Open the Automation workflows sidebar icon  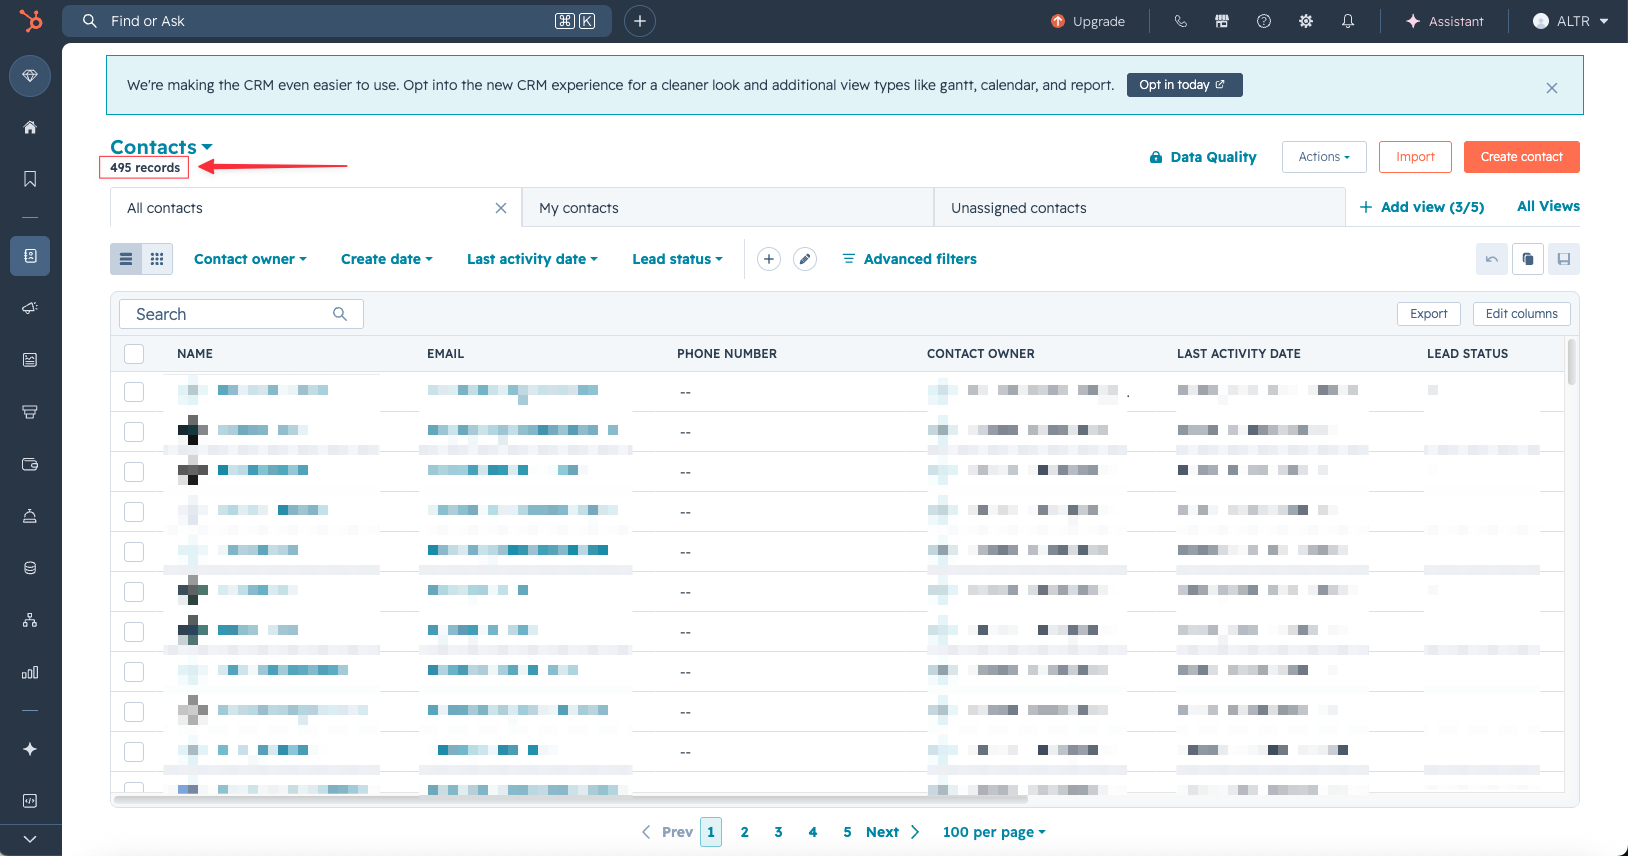pos(30,620)
